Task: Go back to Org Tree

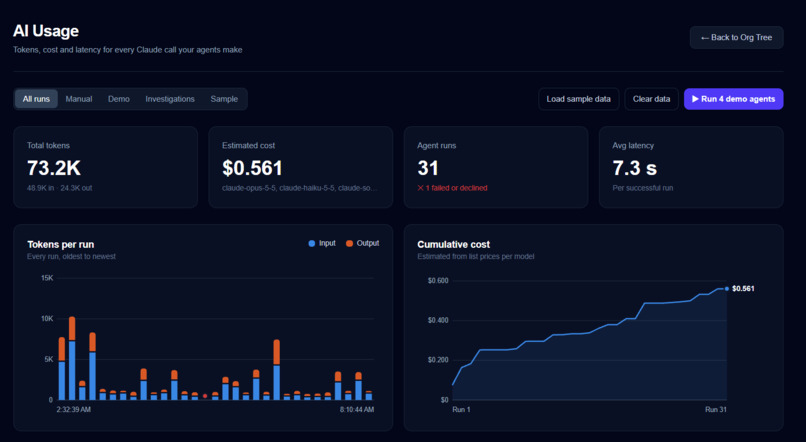Action: point(736,38)
